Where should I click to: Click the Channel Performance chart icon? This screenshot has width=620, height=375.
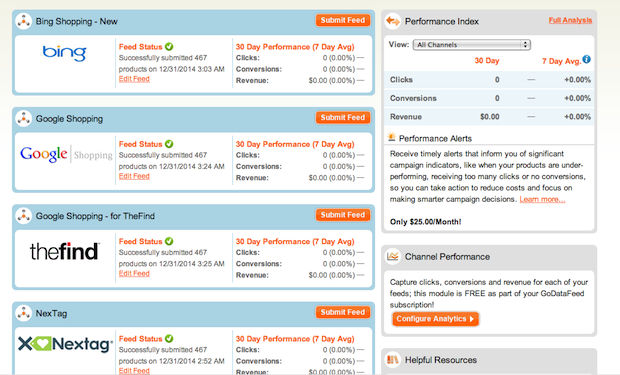tap(393, 256)
